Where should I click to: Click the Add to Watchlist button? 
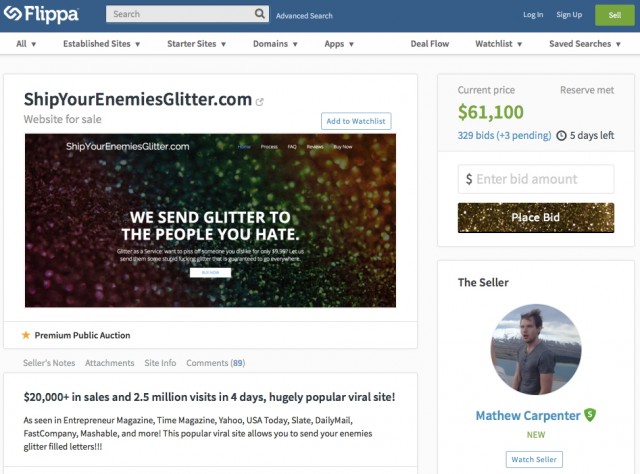[x=356, y=121]
